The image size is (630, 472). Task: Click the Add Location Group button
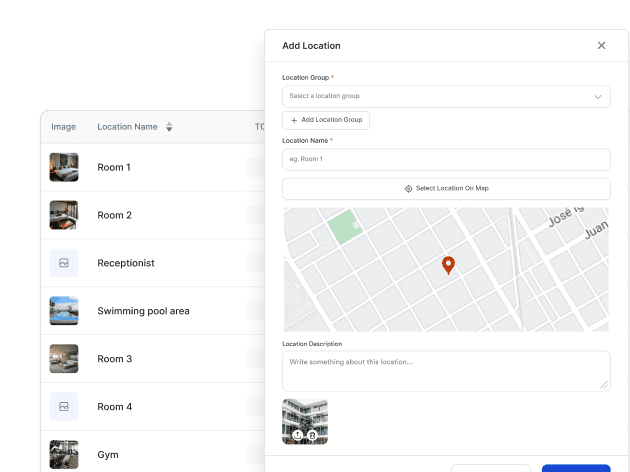(x=326, y=120)
